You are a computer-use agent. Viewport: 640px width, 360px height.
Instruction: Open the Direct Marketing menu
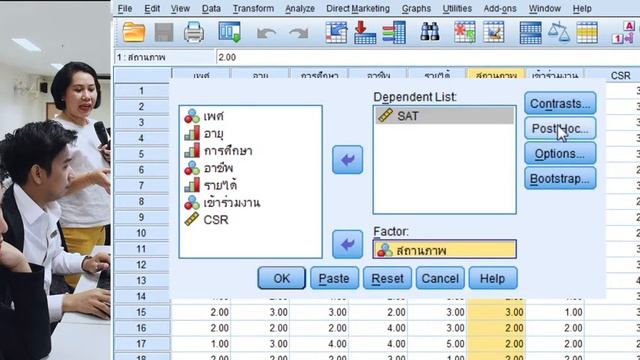click(358, 8)
